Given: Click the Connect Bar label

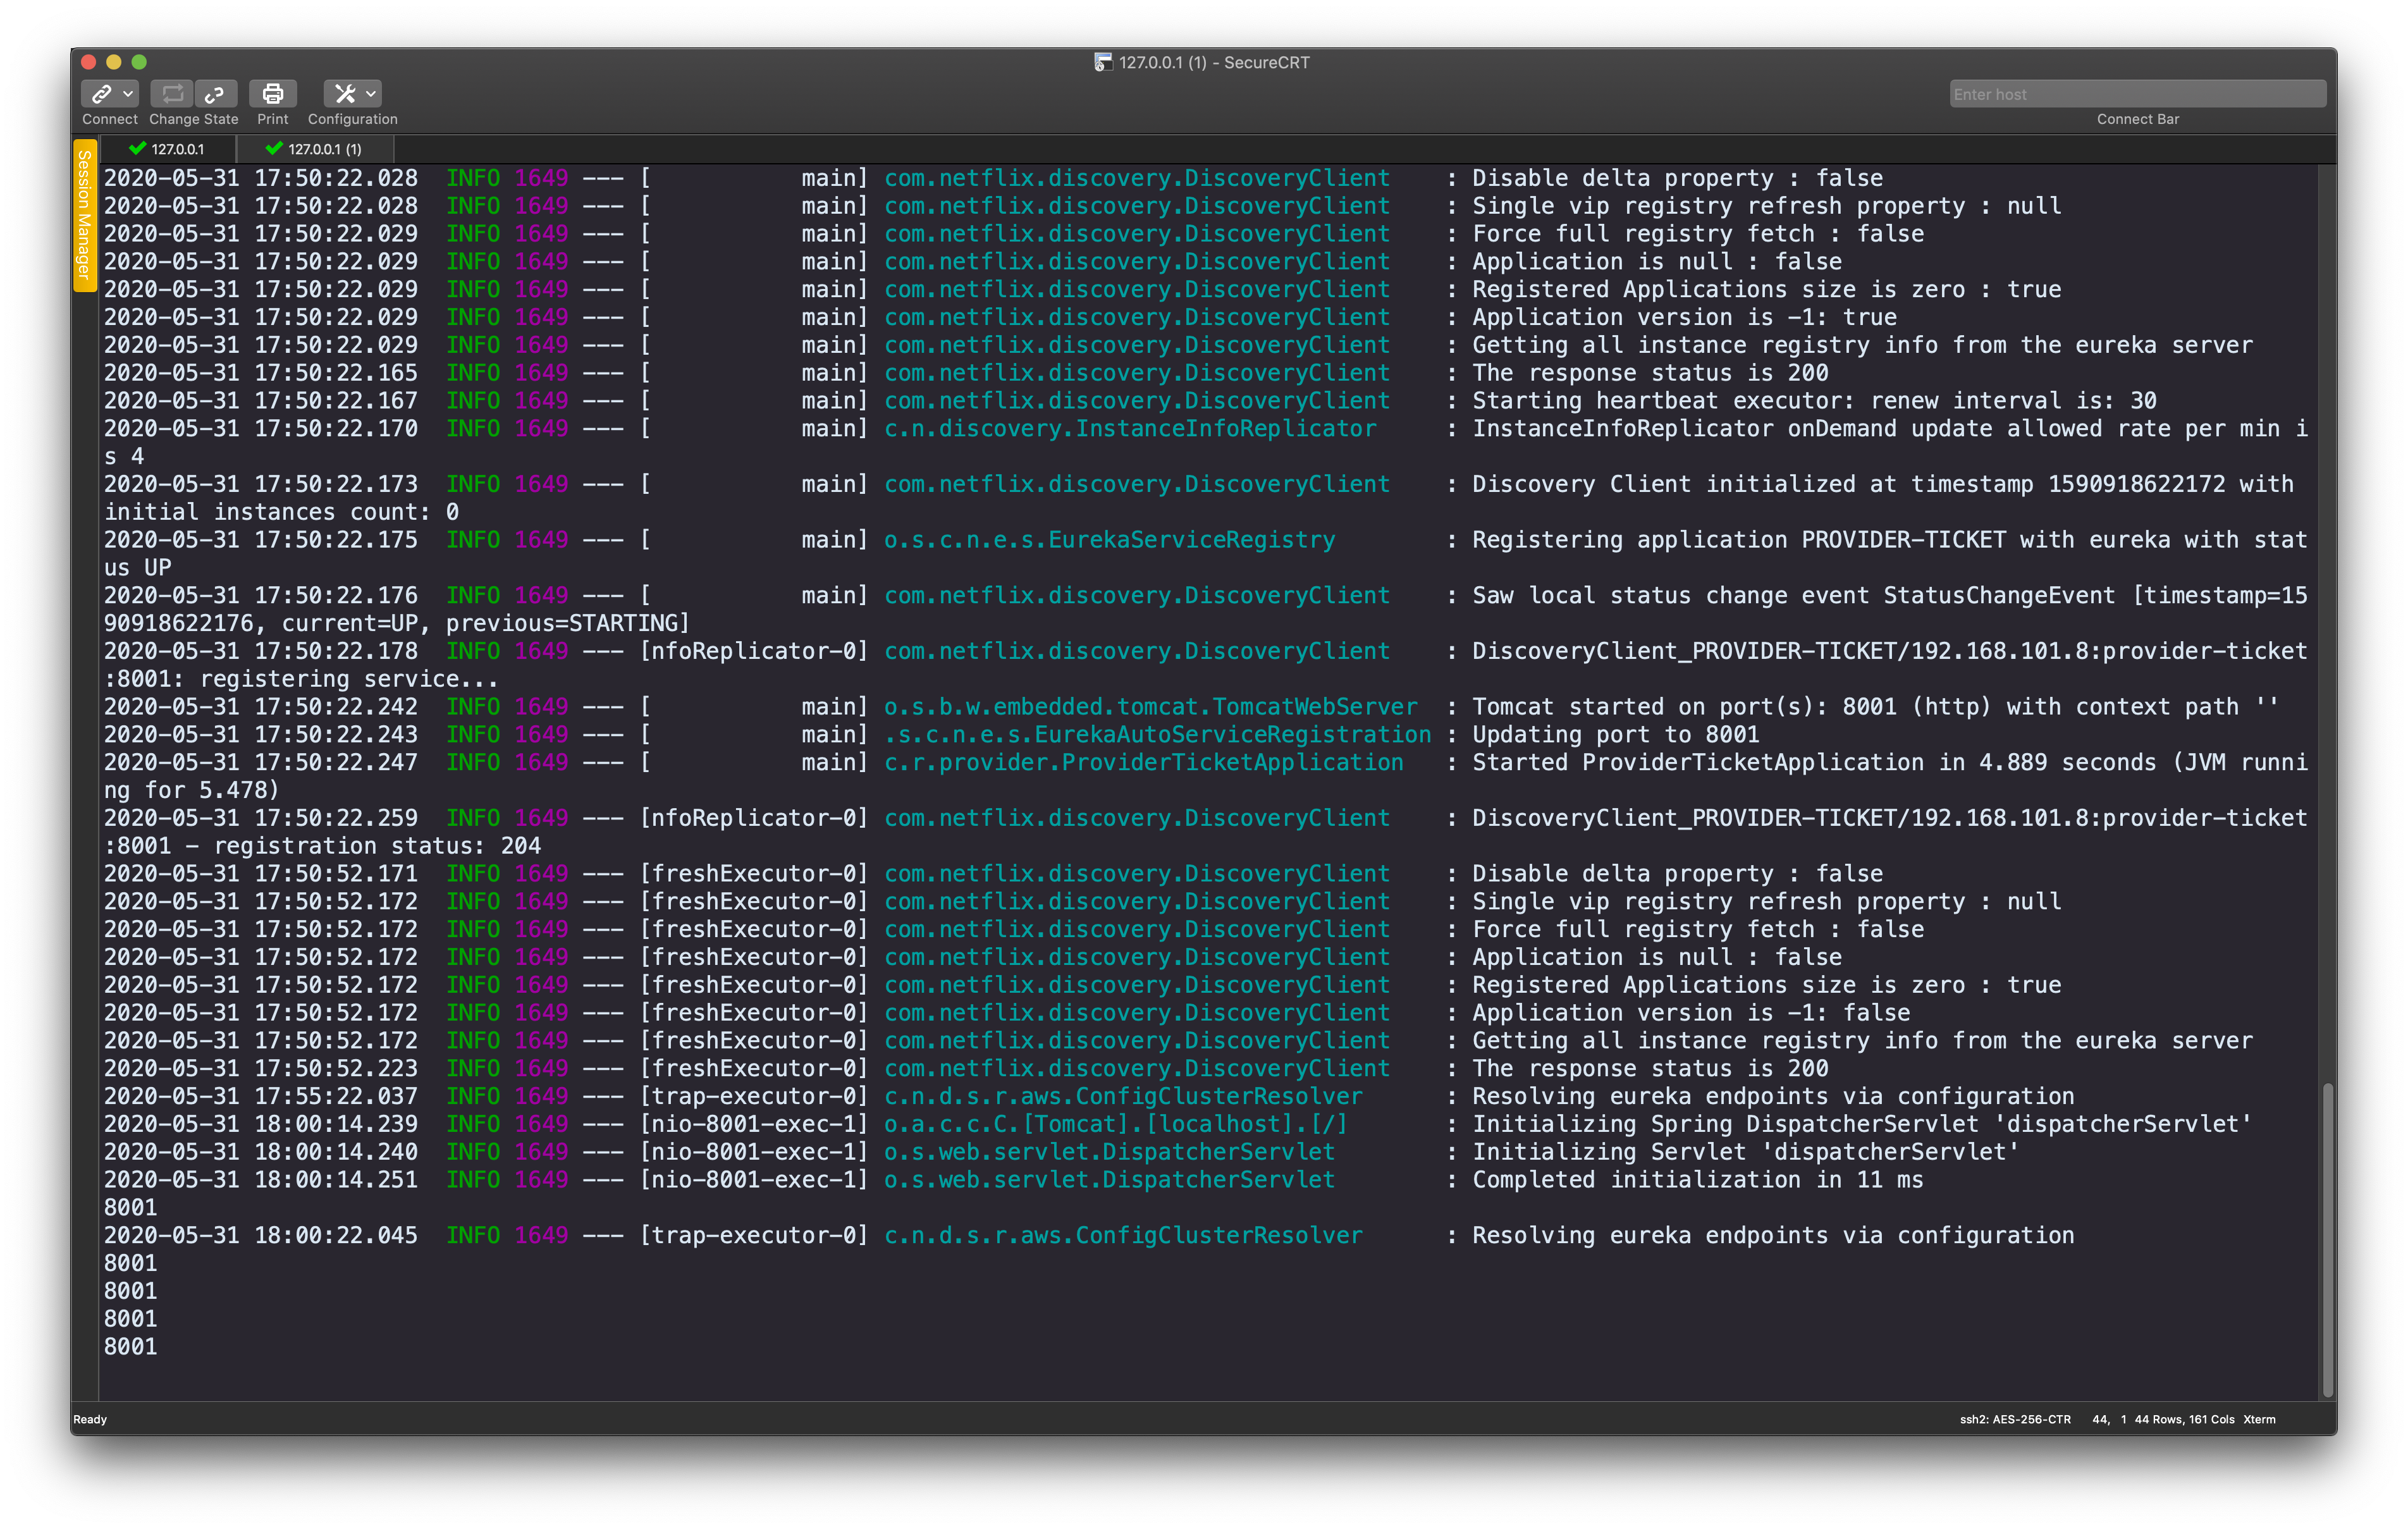Looking at the screenshot, I should pos(2137,119).
